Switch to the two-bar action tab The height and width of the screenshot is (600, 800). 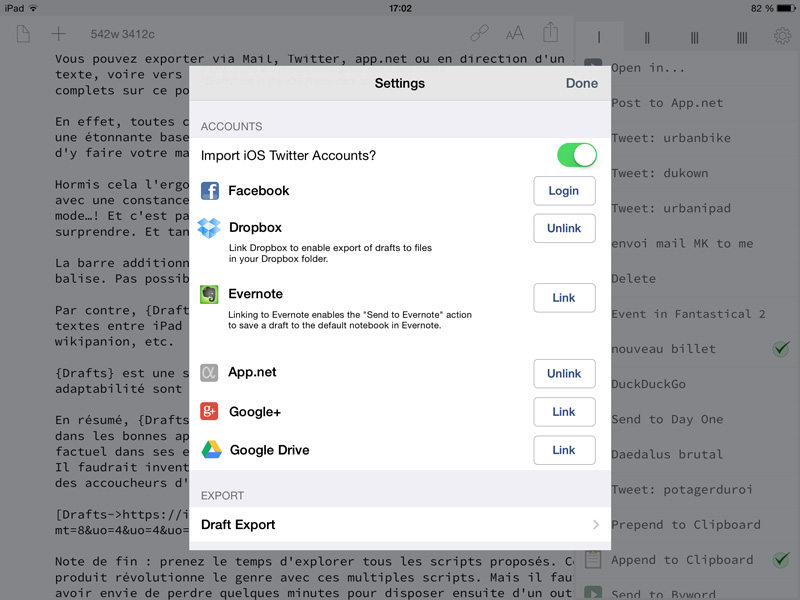pos(647,37)
